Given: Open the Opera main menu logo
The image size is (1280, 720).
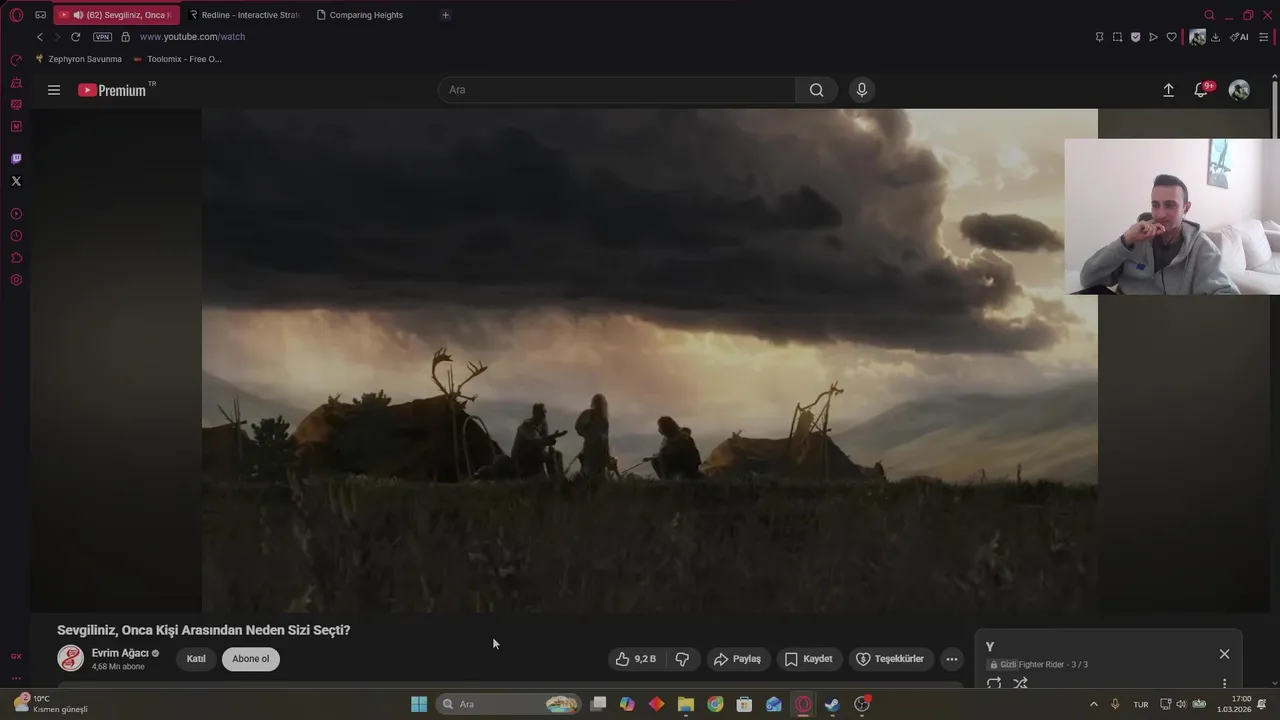Looking at the screenshot, I should point(16,15).
